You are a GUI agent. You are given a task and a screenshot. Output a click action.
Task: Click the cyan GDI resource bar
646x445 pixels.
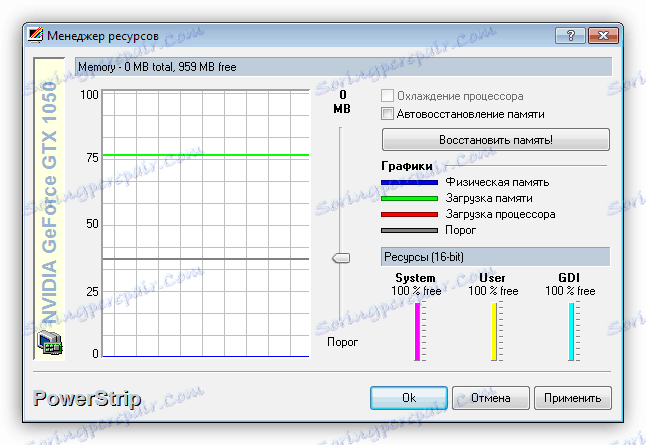(x=571, y=332)
